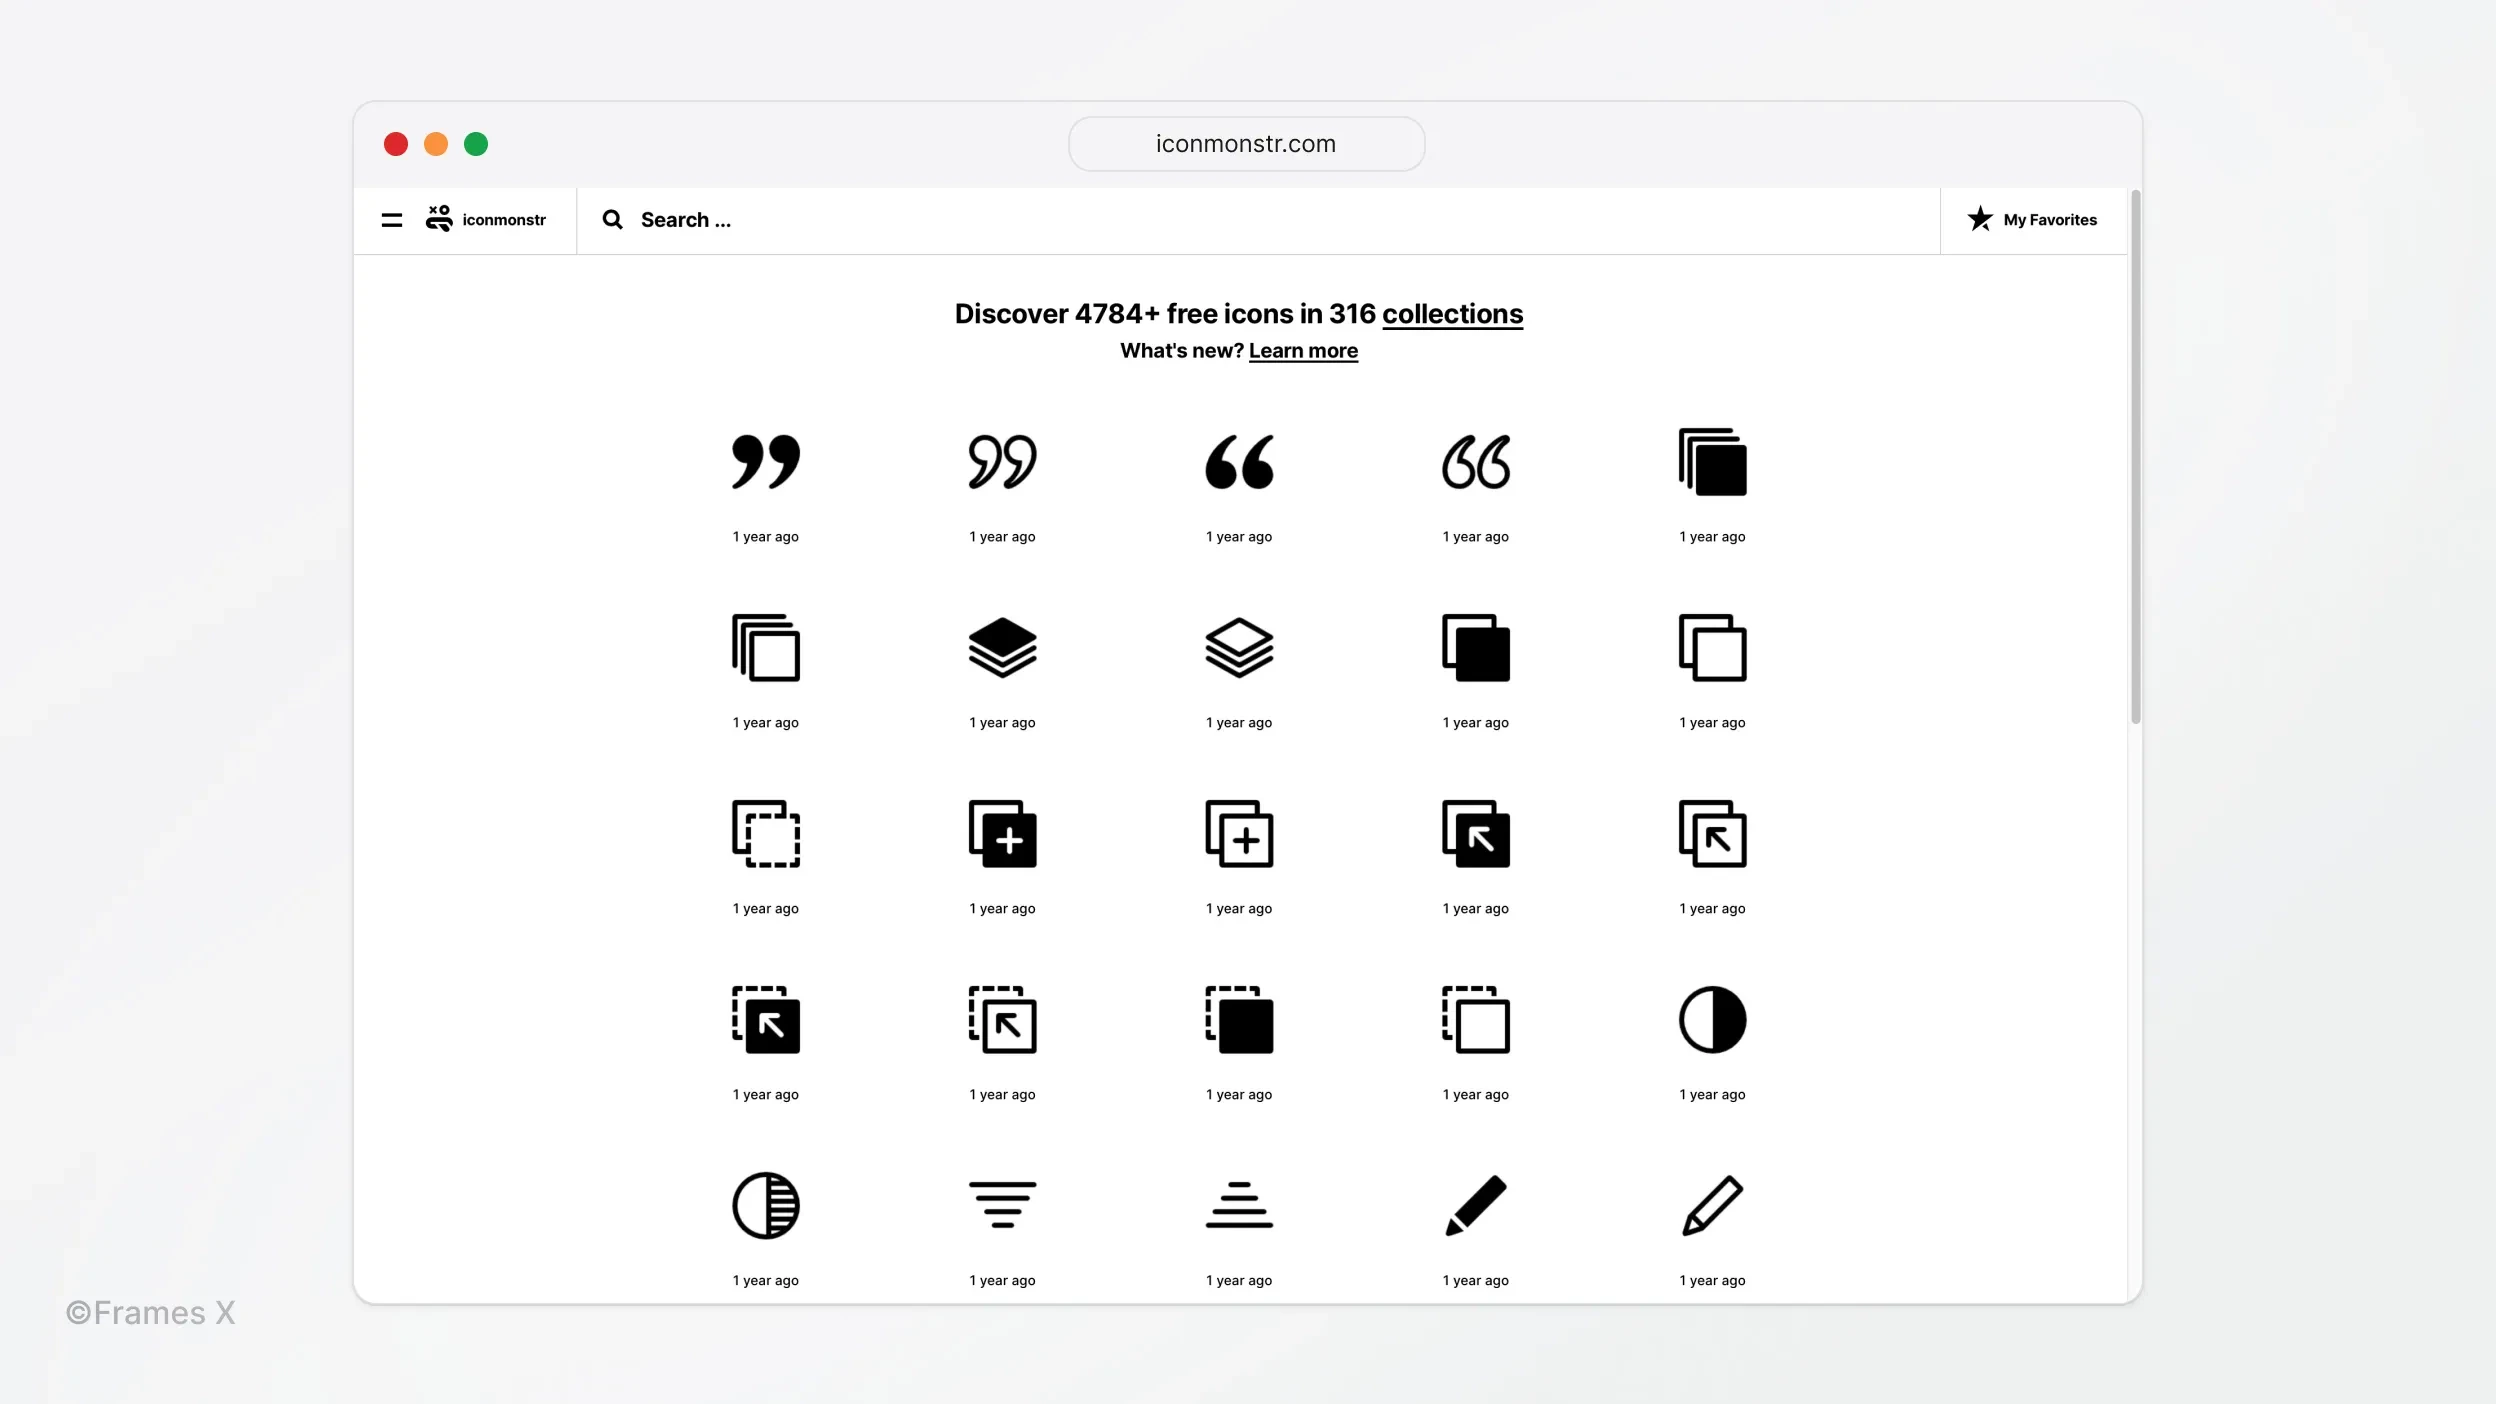Select the half-circle brightness swatch icon

[1711, 1022]
